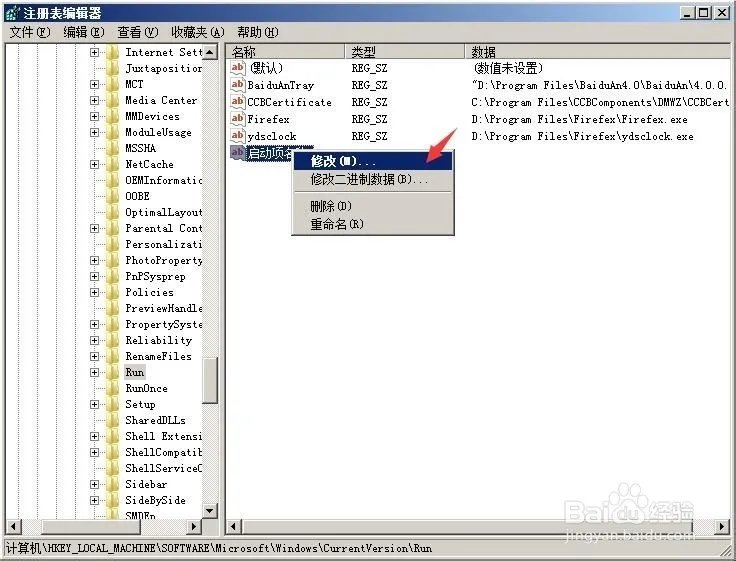Click the Registry Editor title bar icon
This screenshot has width=736, height=561.
(13, 13)
